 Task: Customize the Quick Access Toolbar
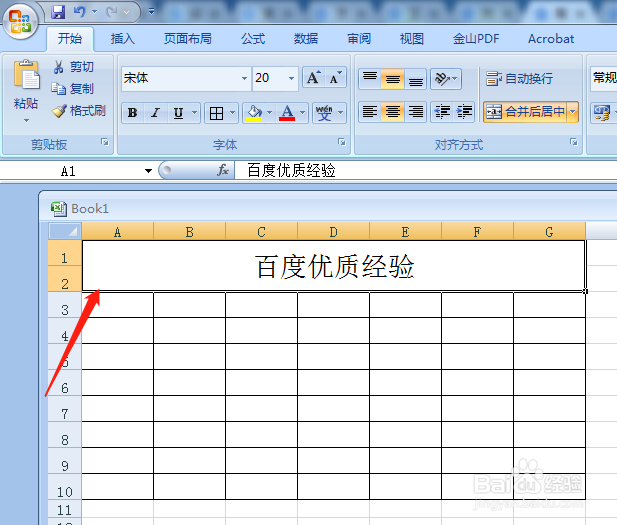click(151, 12)
